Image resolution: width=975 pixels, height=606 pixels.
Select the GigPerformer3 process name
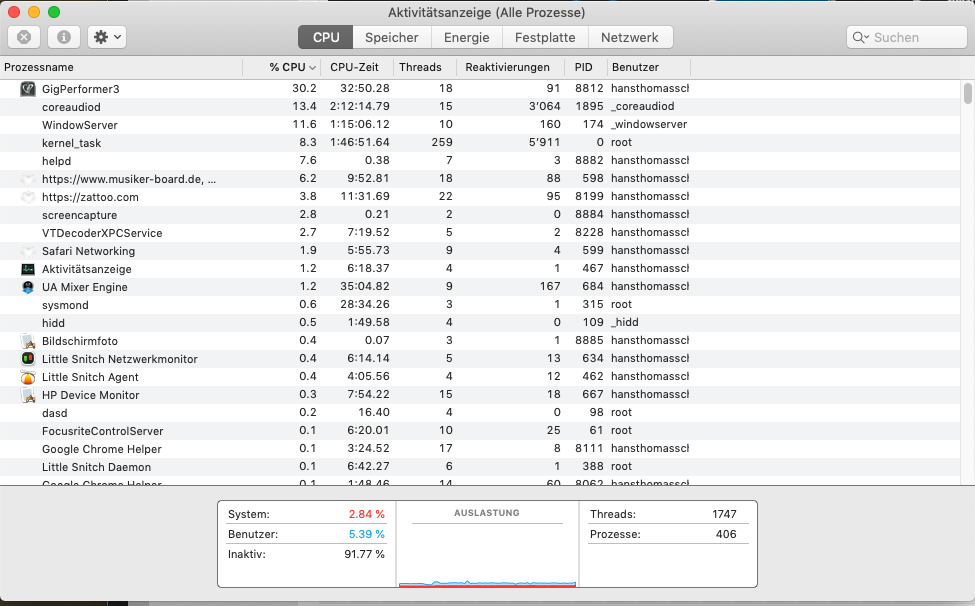pyautogui.click(x=81, y=89)
